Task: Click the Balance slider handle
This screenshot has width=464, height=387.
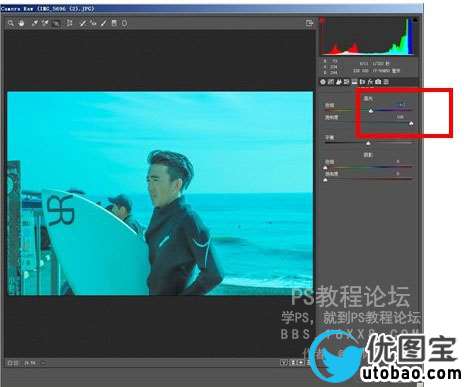Action: pyautogui.click(x=368, y=143)
